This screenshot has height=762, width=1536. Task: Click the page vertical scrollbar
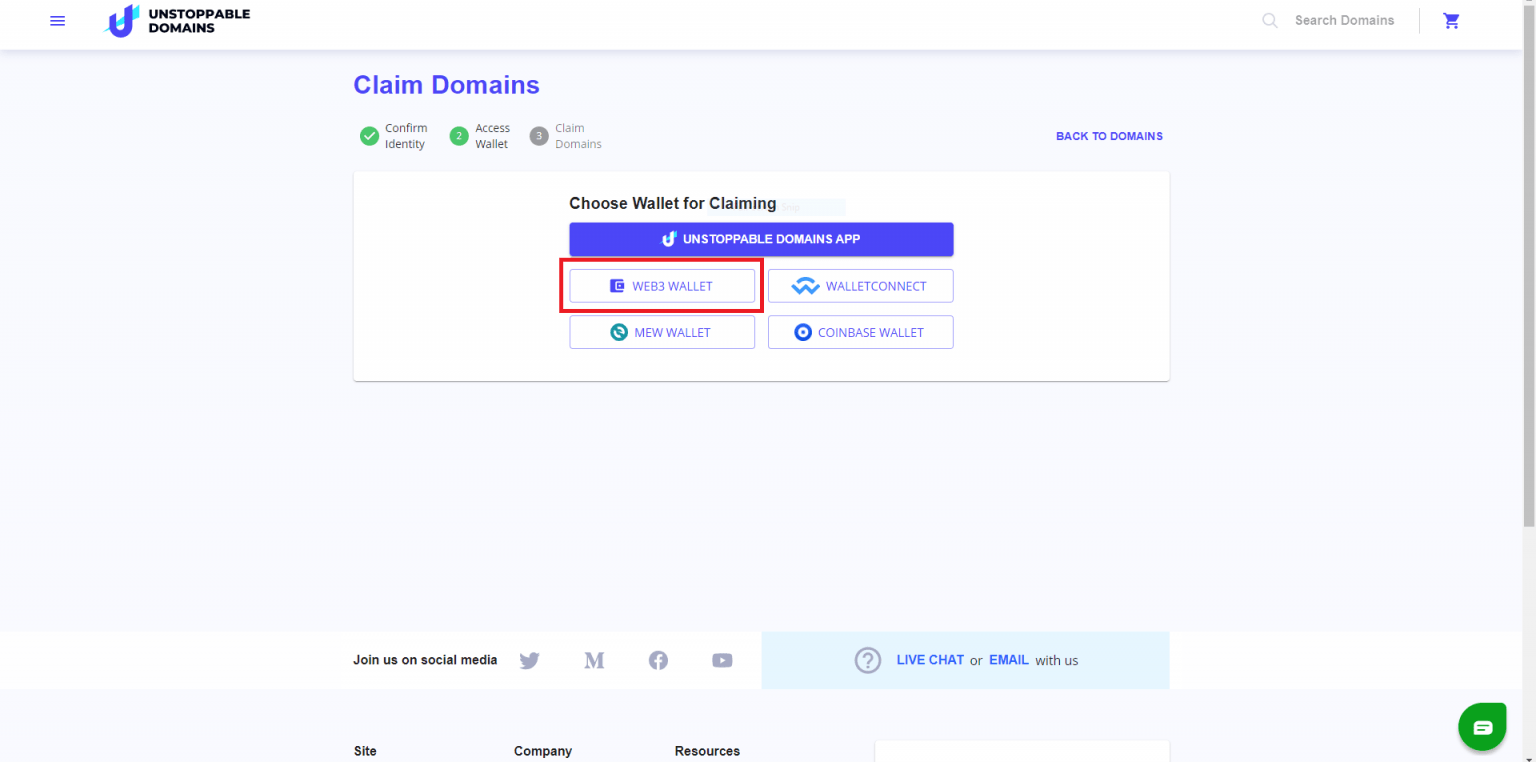pos(1528,264)
